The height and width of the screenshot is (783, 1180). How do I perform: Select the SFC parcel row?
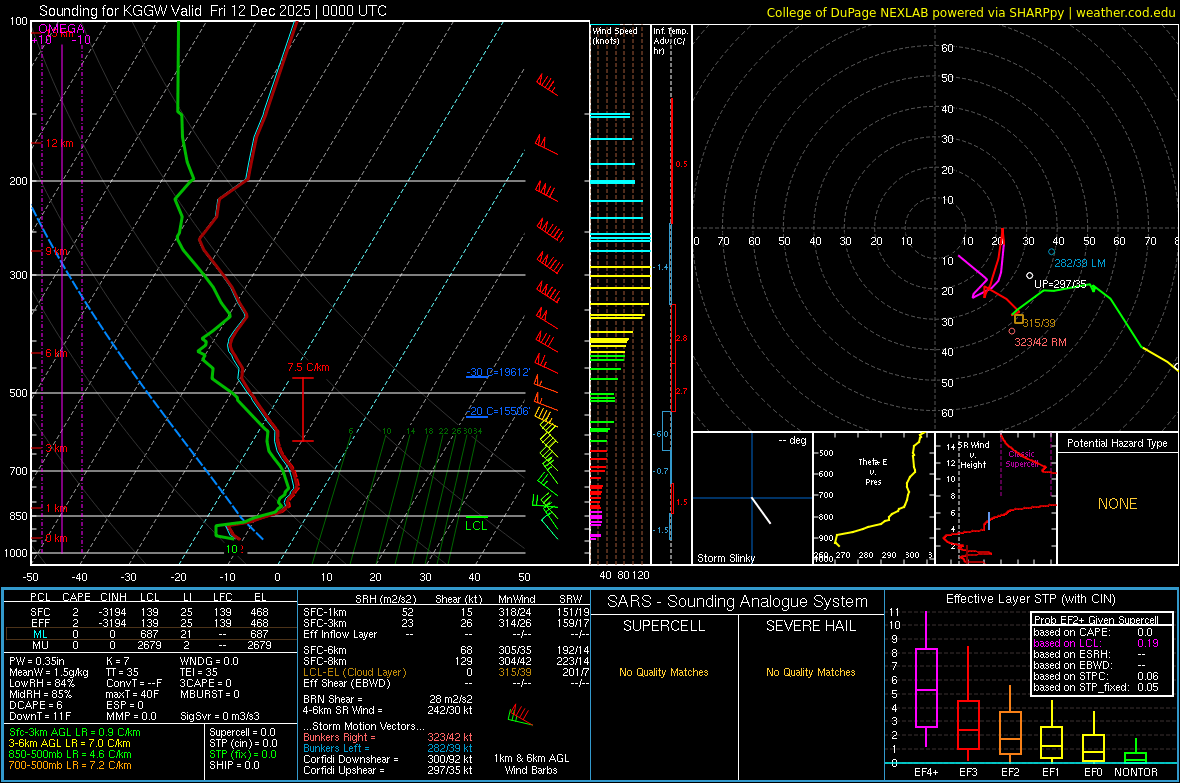(x=150, y=612)
